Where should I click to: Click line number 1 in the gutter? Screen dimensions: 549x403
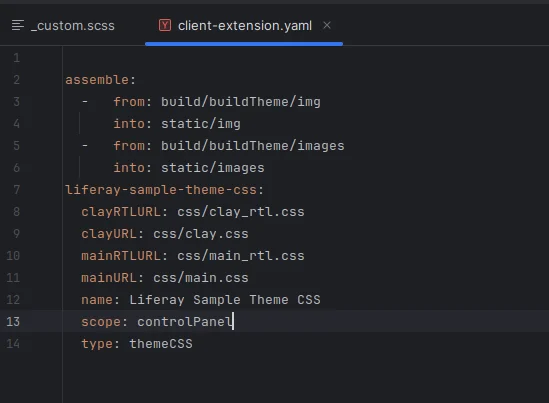[16, 58]
